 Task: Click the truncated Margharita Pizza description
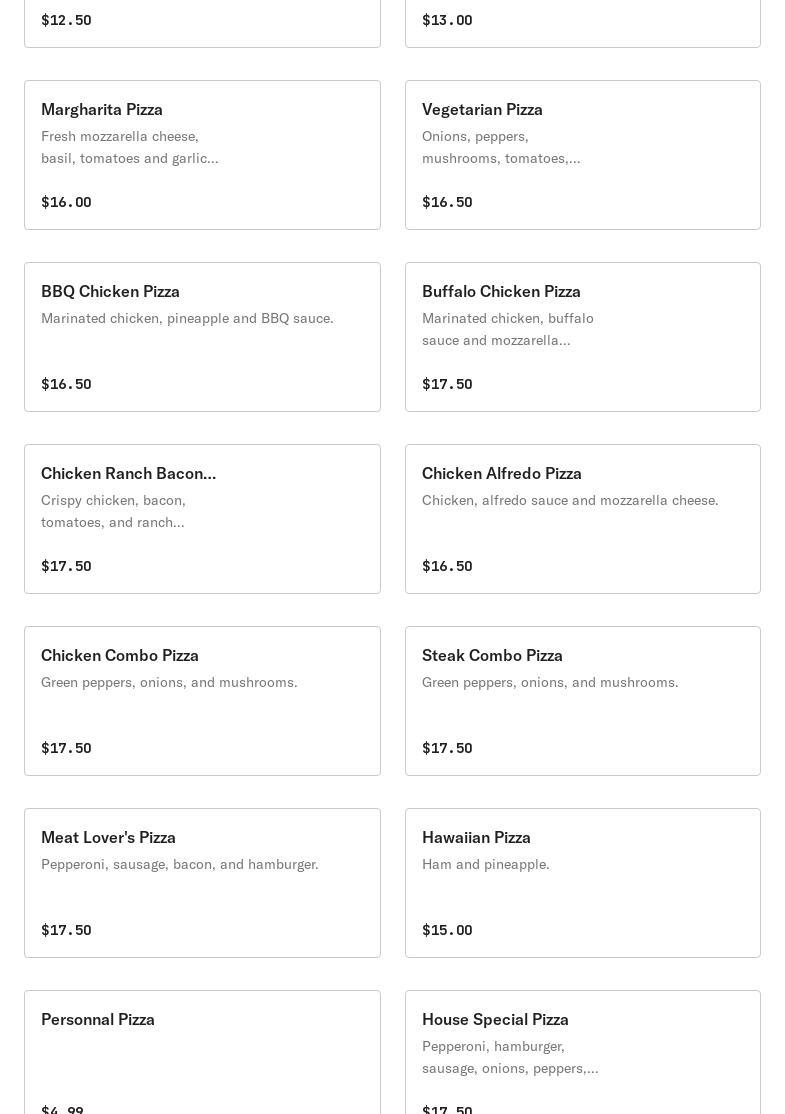tap(130, 147)
